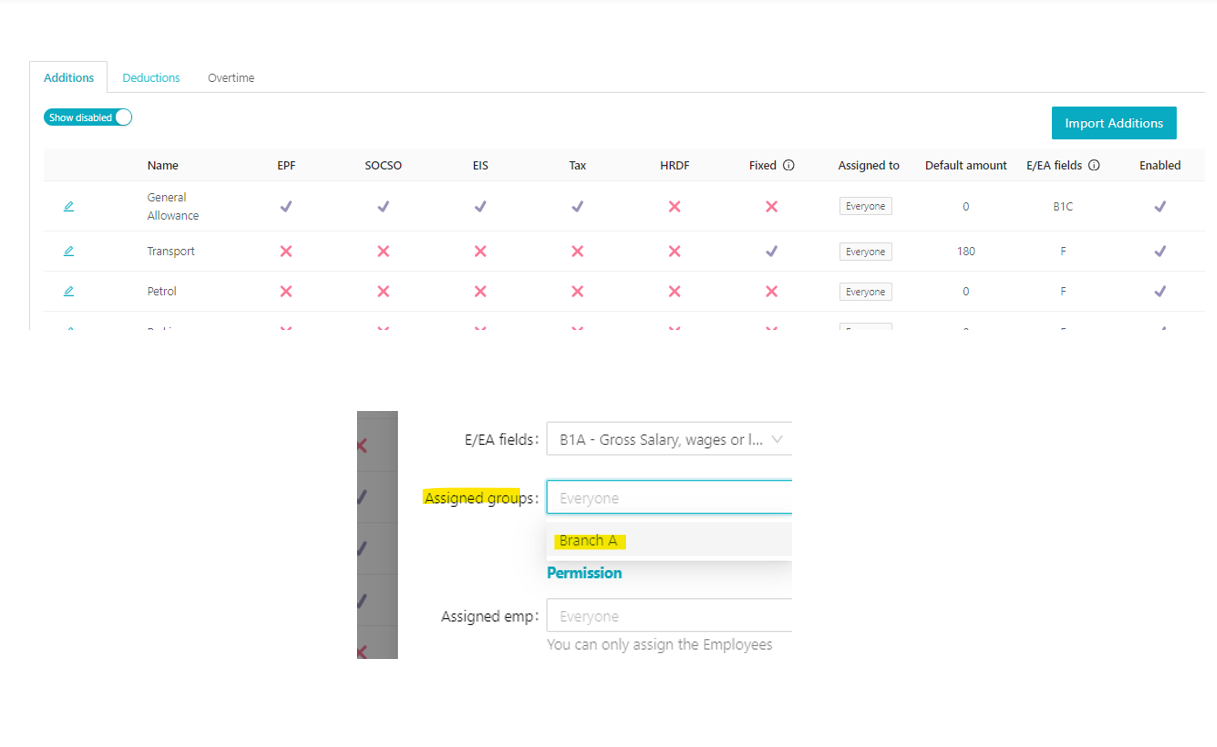The image size is (1217, 747).
Task: Click the EIS checkmark for General Allowance
Action: pyautogui.click(x=480, y=206)
